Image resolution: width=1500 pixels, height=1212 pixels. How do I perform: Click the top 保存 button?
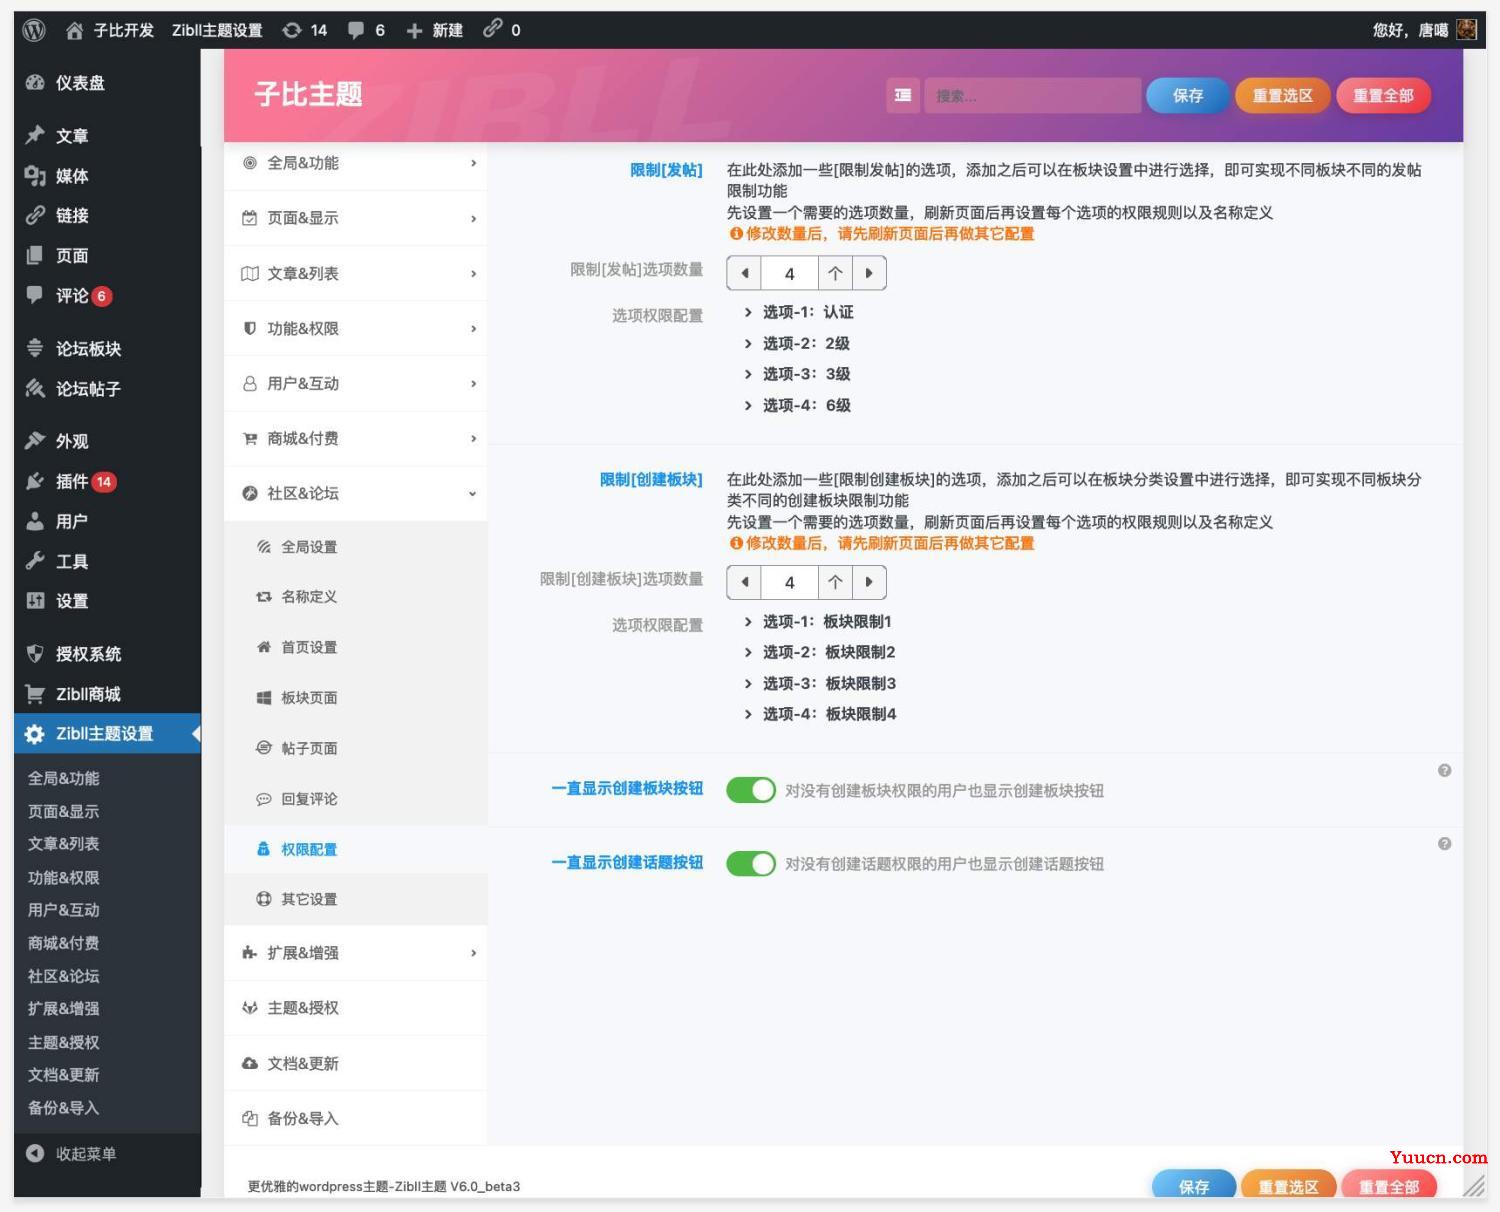tap(1187, 95)
